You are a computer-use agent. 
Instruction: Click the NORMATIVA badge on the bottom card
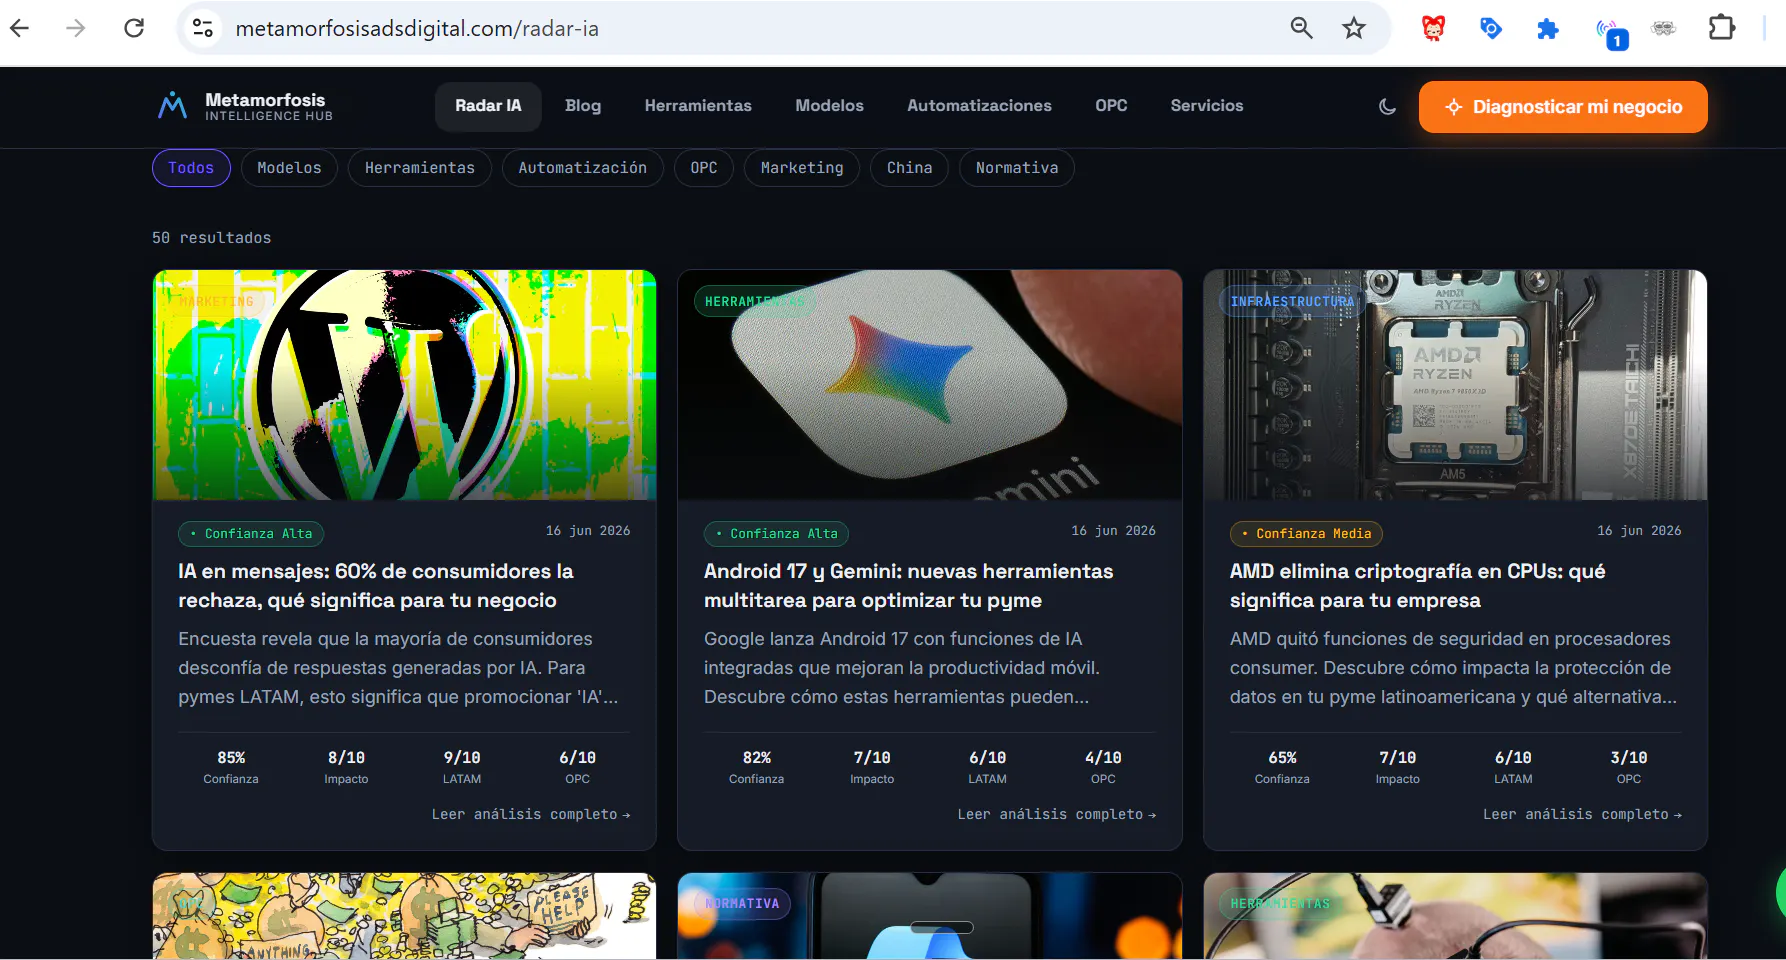coord(743,904)
